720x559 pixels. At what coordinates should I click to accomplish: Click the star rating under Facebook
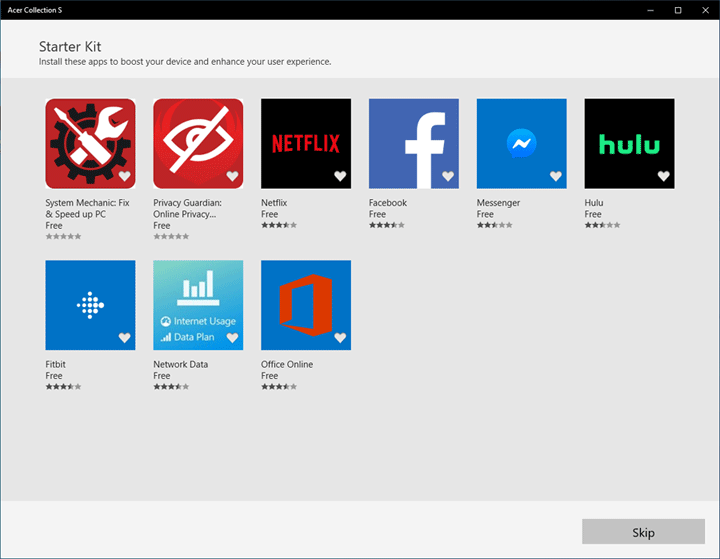(387, 225)
